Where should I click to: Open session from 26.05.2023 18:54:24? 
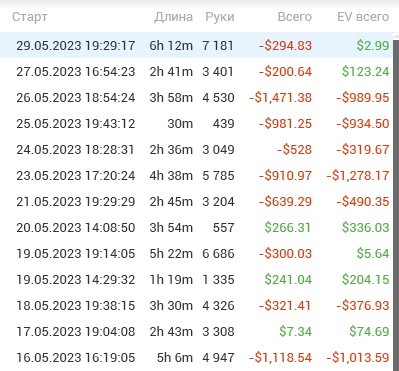coord(196,97)
